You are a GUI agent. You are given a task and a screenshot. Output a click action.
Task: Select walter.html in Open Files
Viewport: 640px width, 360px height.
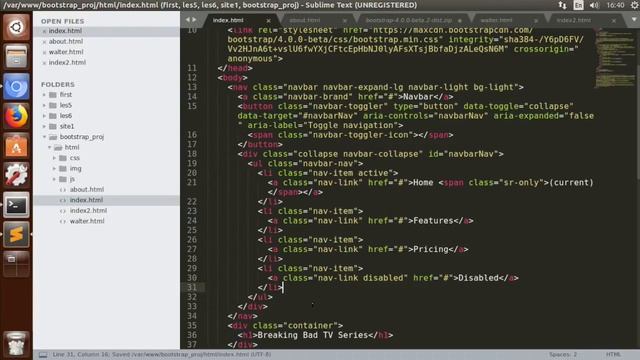point(66,52)
